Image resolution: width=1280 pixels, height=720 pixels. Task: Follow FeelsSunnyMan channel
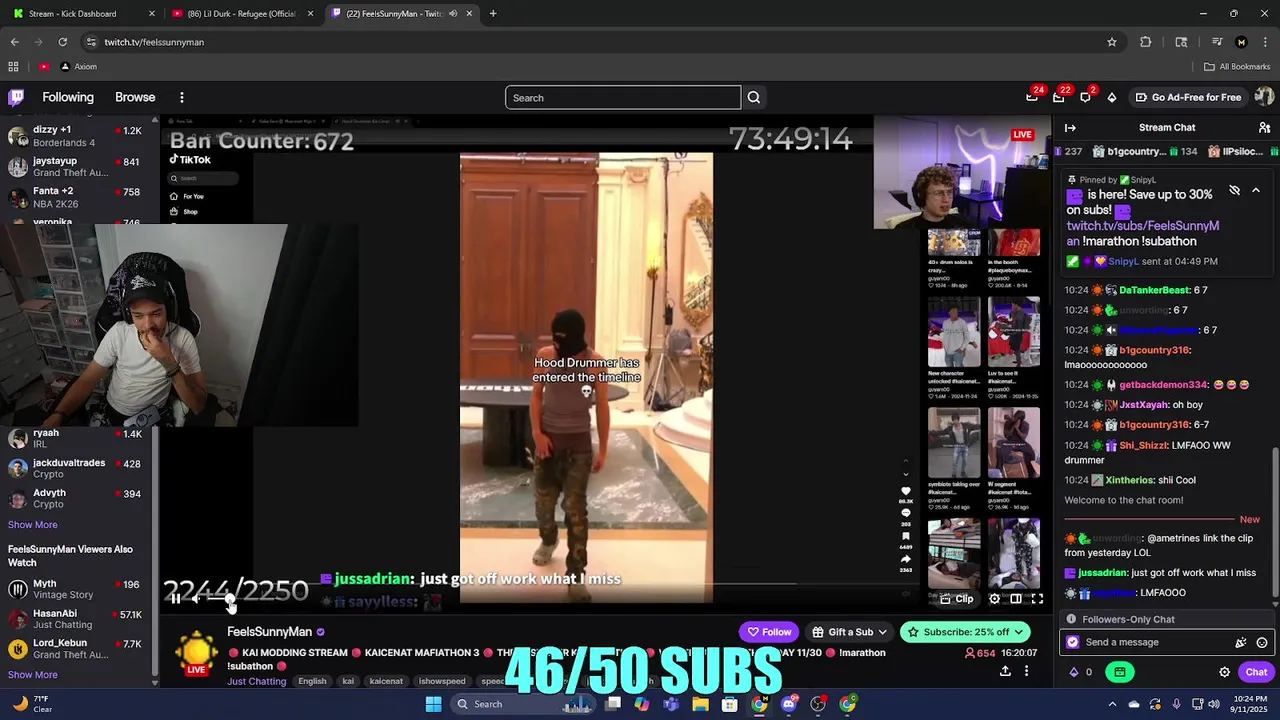tap(769, 632)
